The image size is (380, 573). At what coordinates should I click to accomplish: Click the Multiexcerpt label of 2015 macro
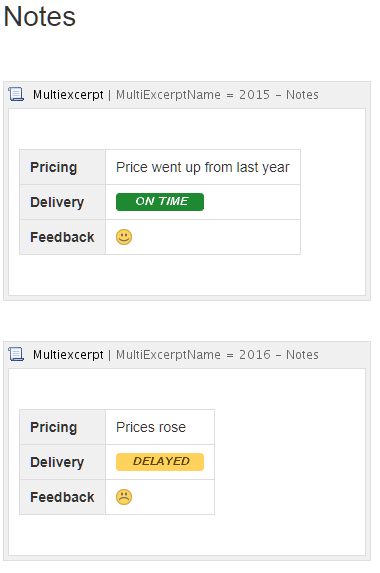point(68,95)
